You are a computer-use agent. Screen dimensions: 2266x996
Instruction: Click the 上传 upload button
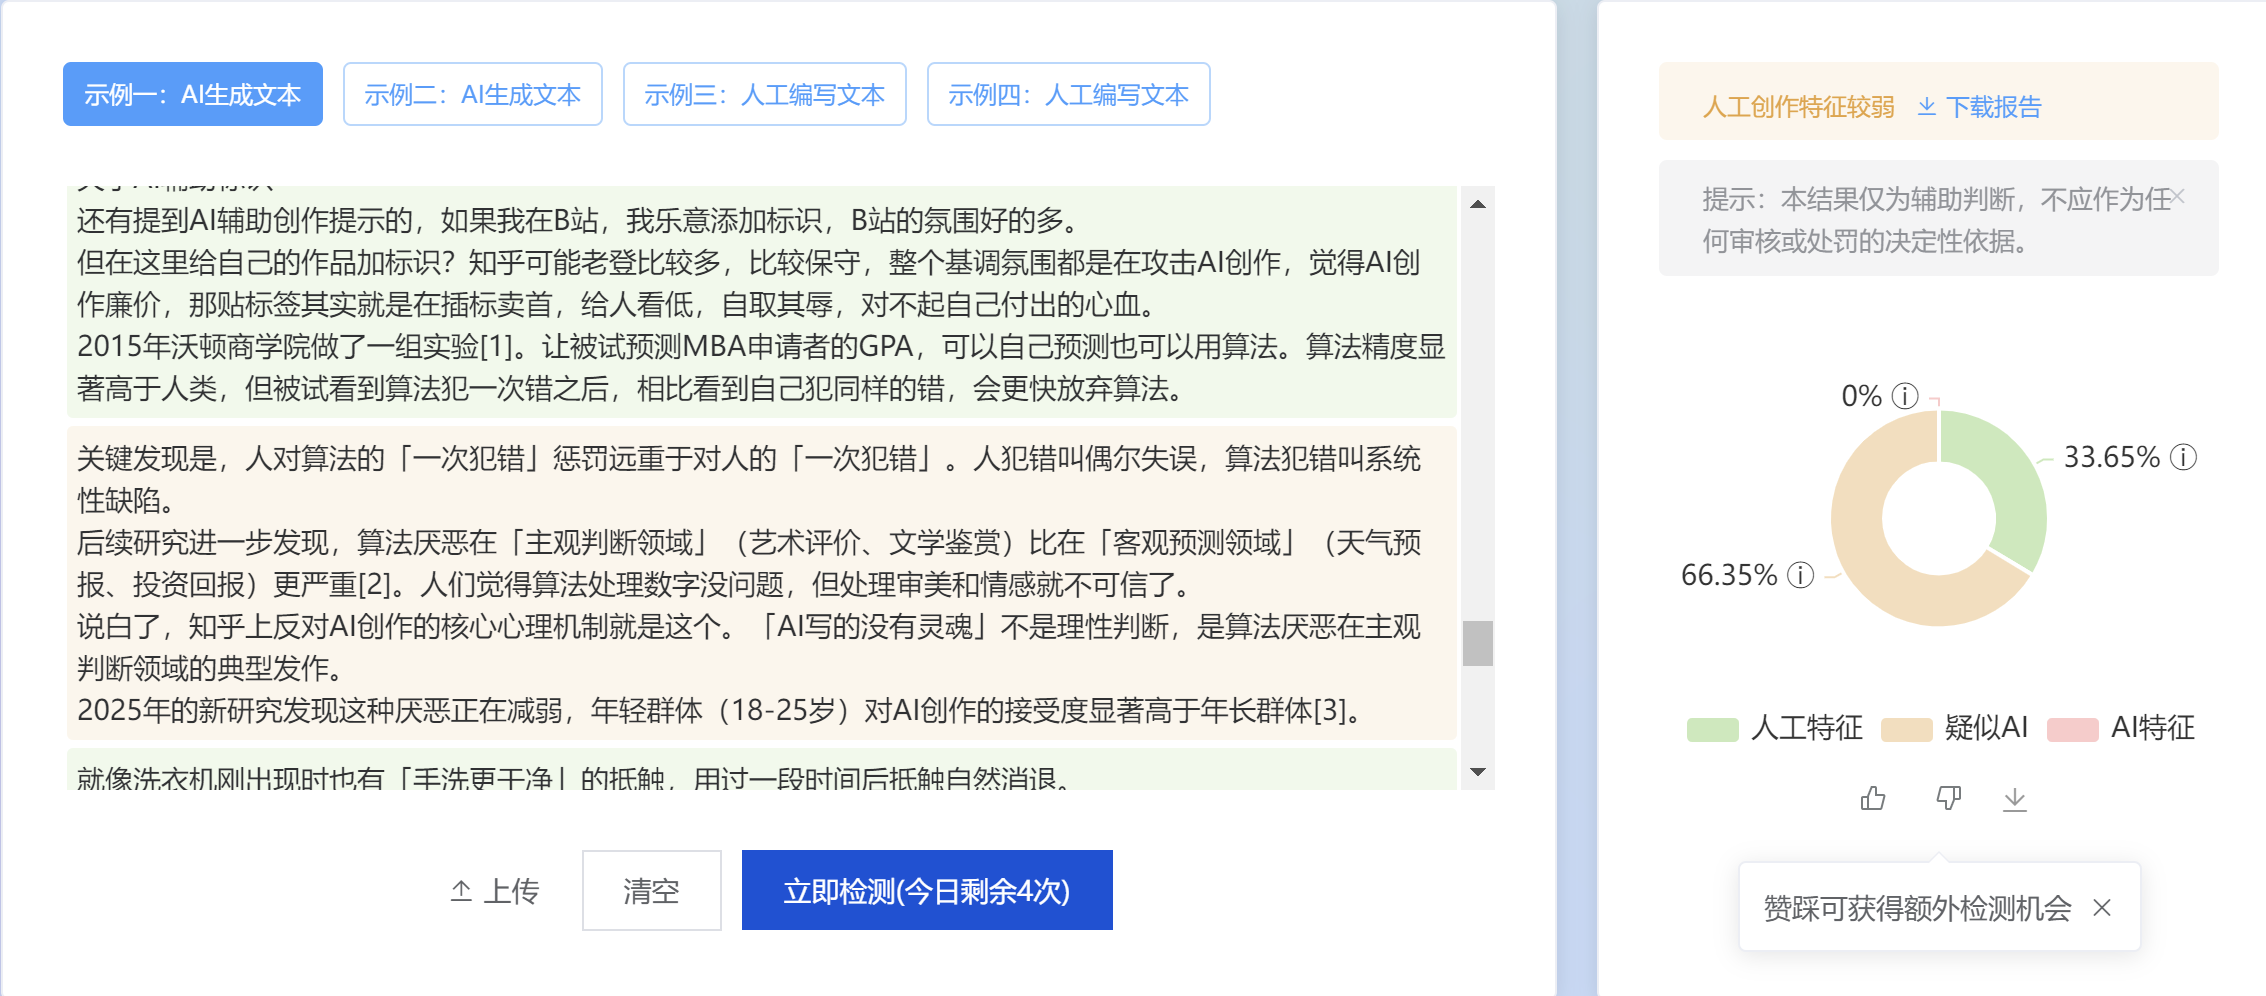pyautogui.click(x=495, y=890)
